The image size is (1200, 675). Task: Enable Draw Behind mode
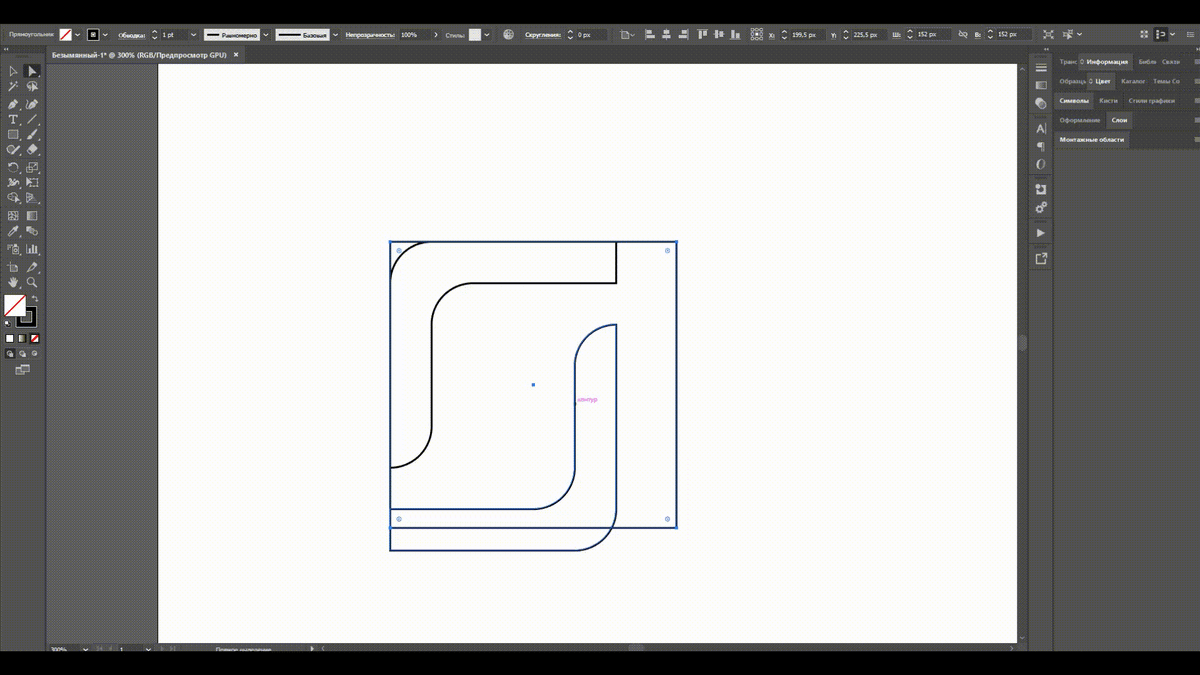(22, 353)
